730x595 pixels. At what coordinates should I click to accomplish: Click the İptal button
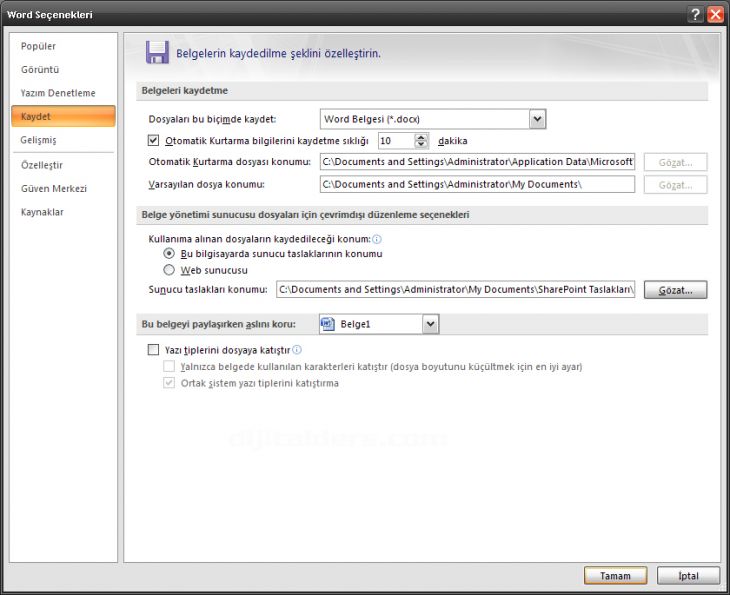(x=689, y=575)
